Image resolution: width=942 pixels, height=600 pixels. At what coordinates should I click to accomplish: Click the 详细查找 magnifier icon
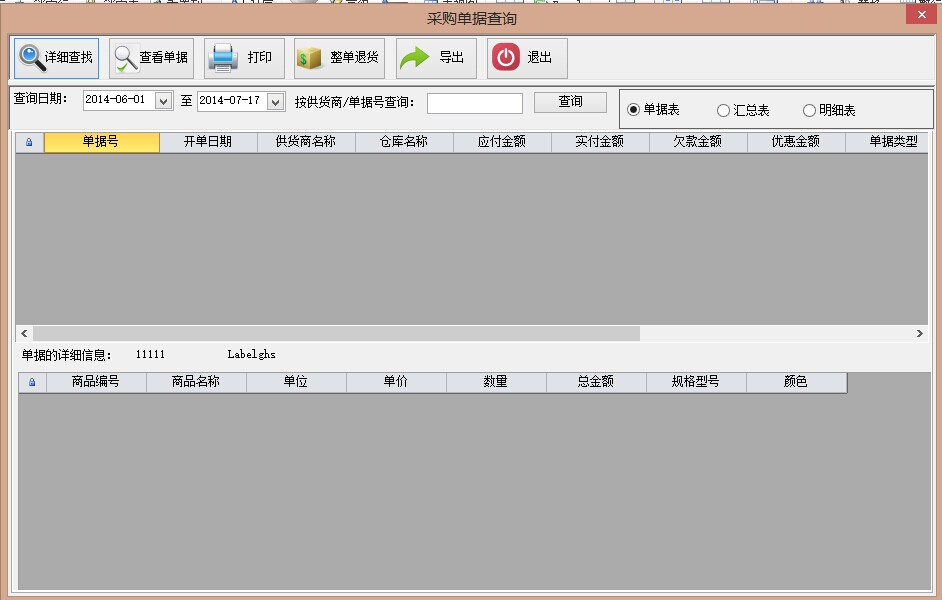[31, 58]
